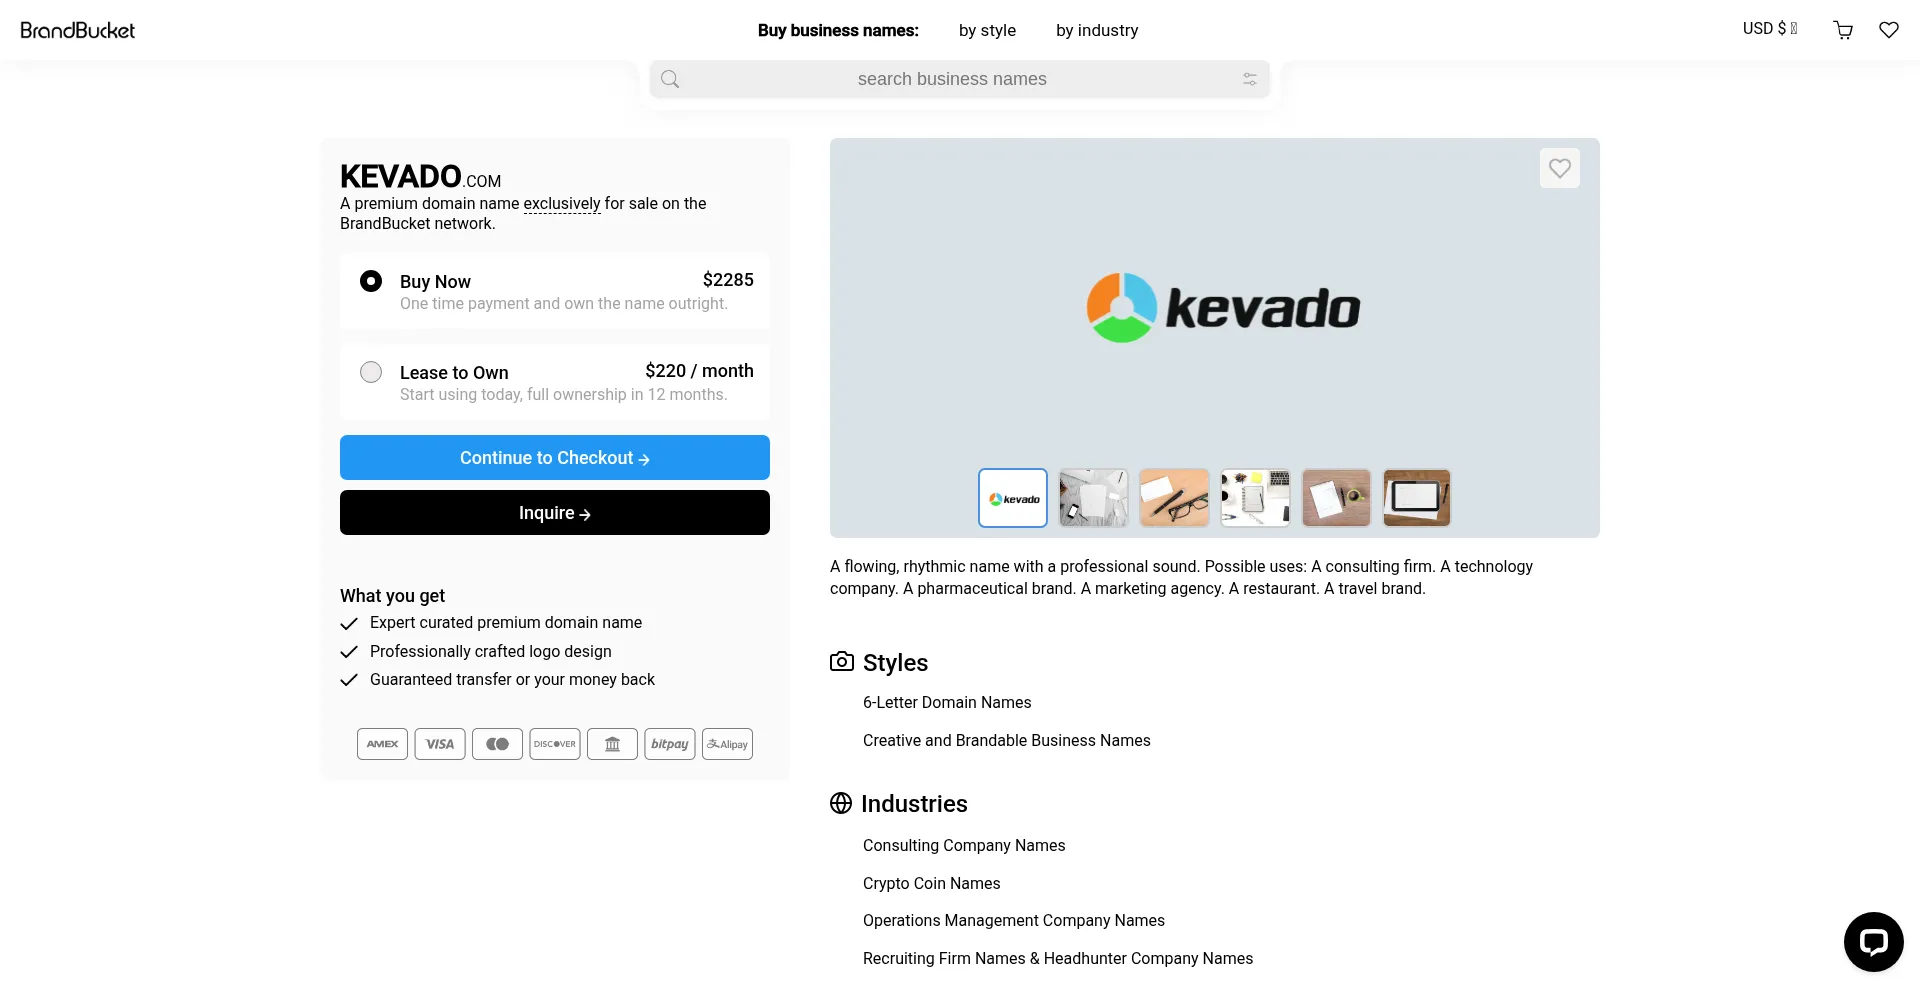Click the search filter sliders icon

pyautogui.click(x=1249, y=79)
